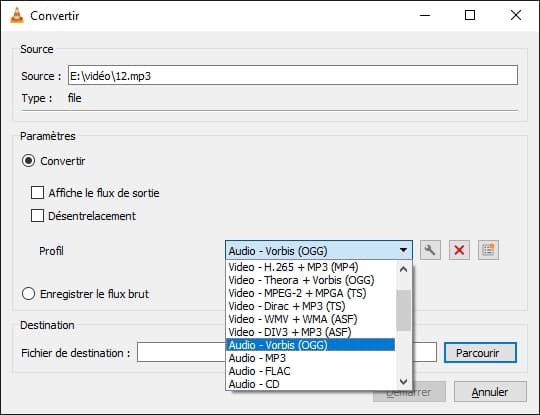Focus the Source path field
The height and width of the screenshot is (415, 540).
293,75
